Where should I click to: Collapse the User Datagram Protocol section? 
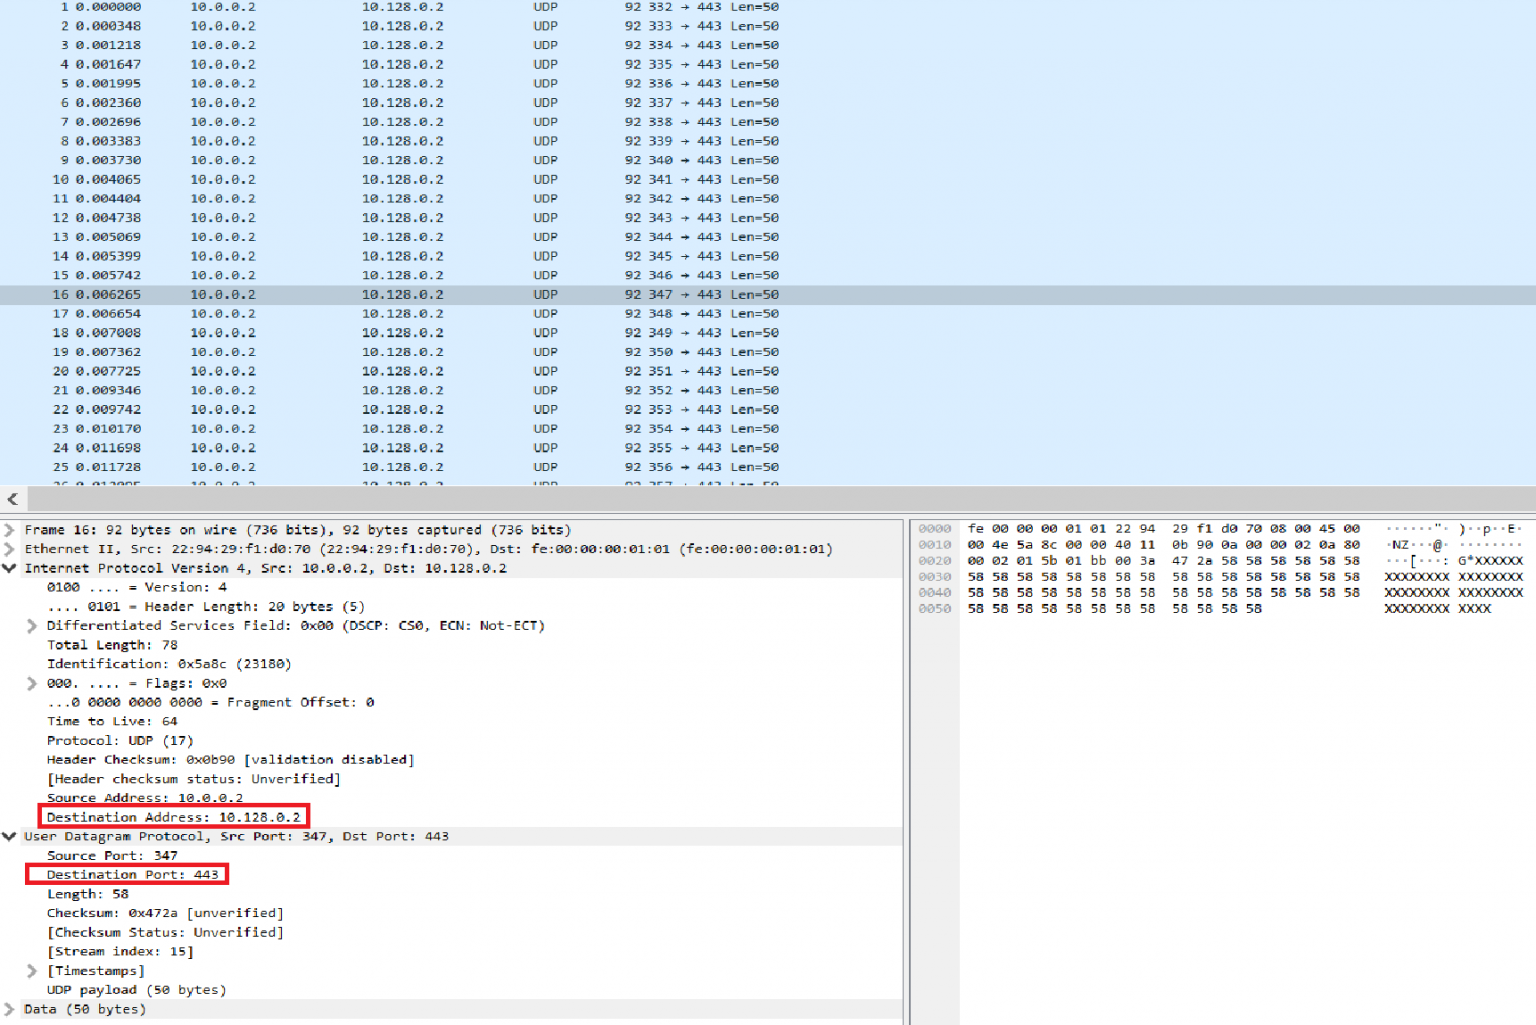click(x=8, y=836)
